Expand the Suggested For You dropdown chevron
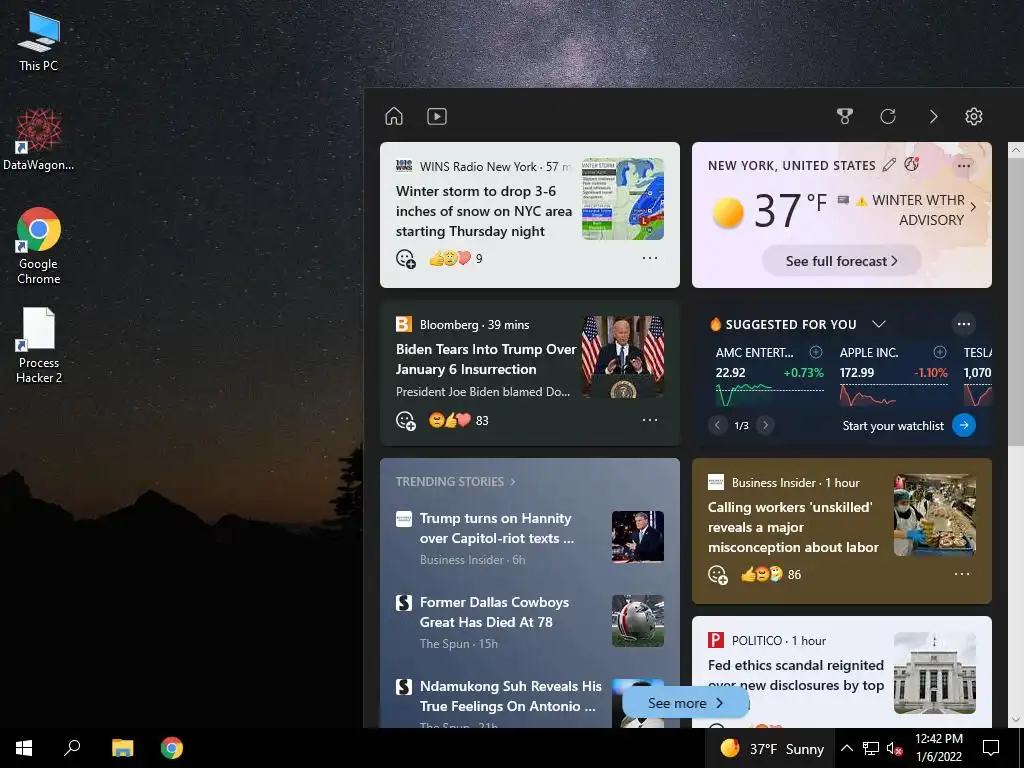Image resolution: width=1024 pixels, height=768 pixels. tap(879, 324)
